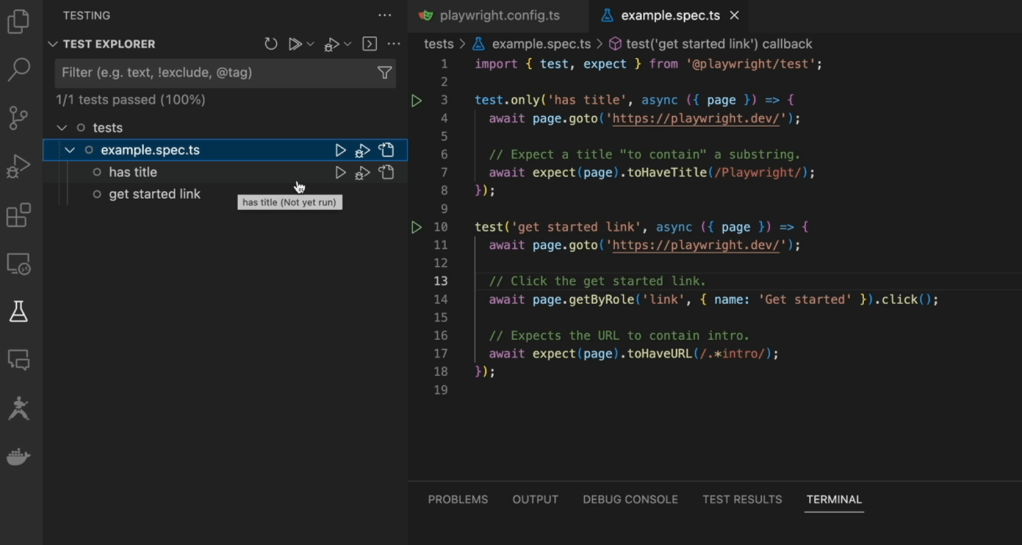This screenshot has height=545, width=1022.
Task: Run test from gutter at line 10
Action: pyautogui.click(x=417, y=227)
